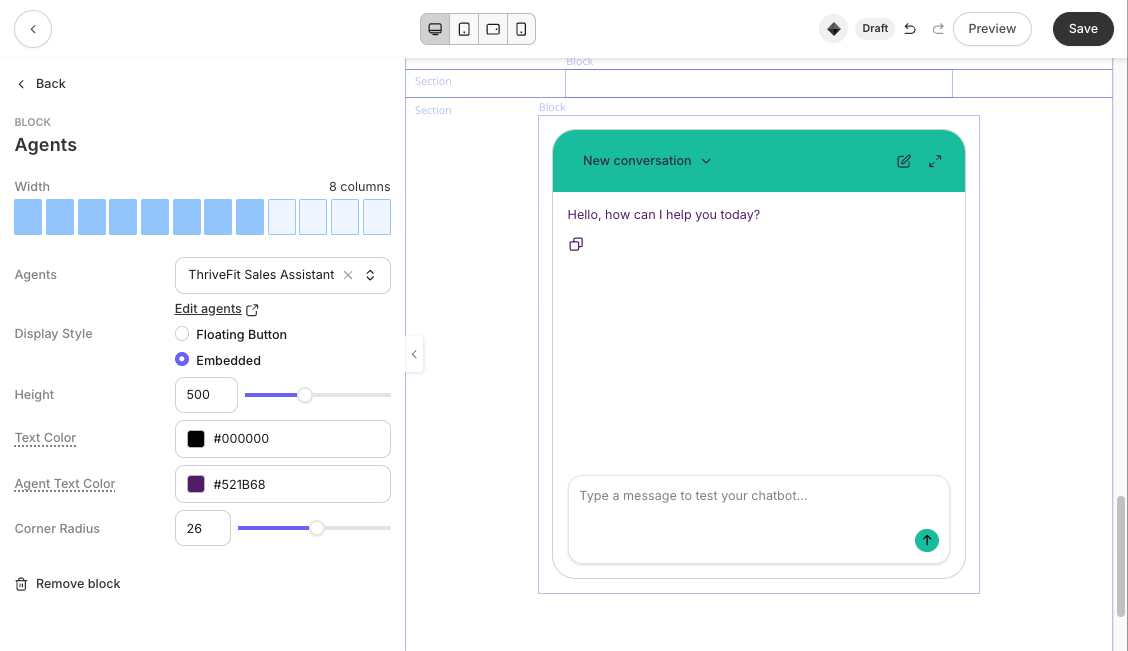Screen dimensions: 1128x651
Task: Start a new chat with the compose icon
Action: (x=904, y=161)
